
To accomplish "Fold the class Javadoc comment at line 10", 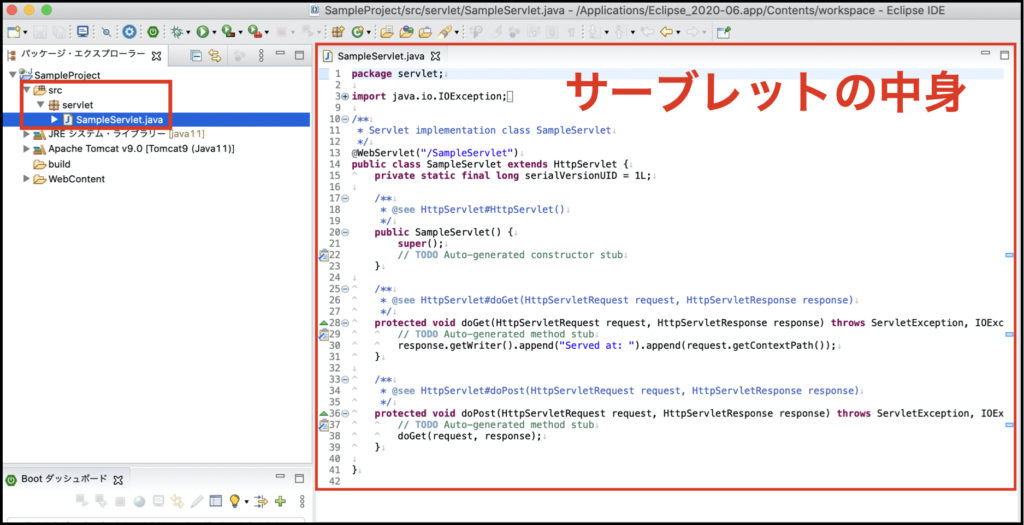I will pyautogui.click(x=345, y=119).
